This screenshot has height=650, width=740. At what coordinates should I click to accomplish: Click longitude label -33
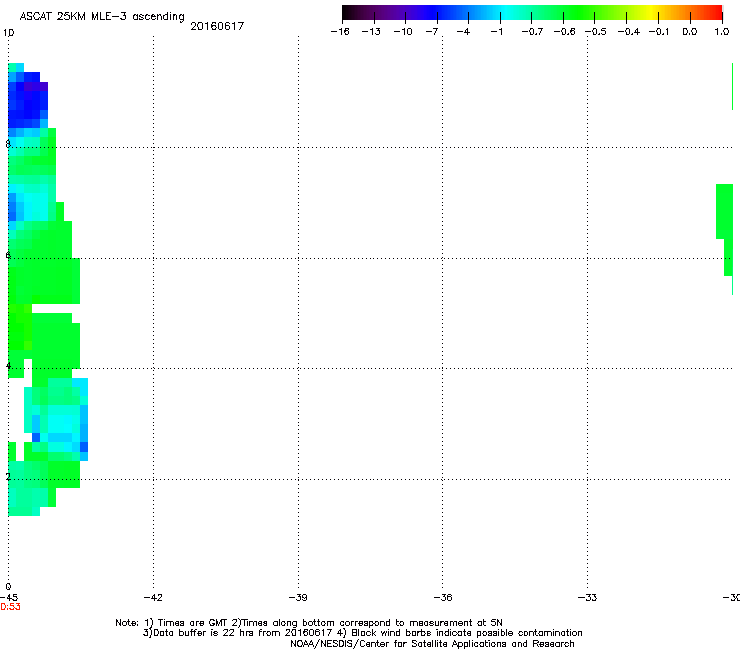(x=587, y=598)
